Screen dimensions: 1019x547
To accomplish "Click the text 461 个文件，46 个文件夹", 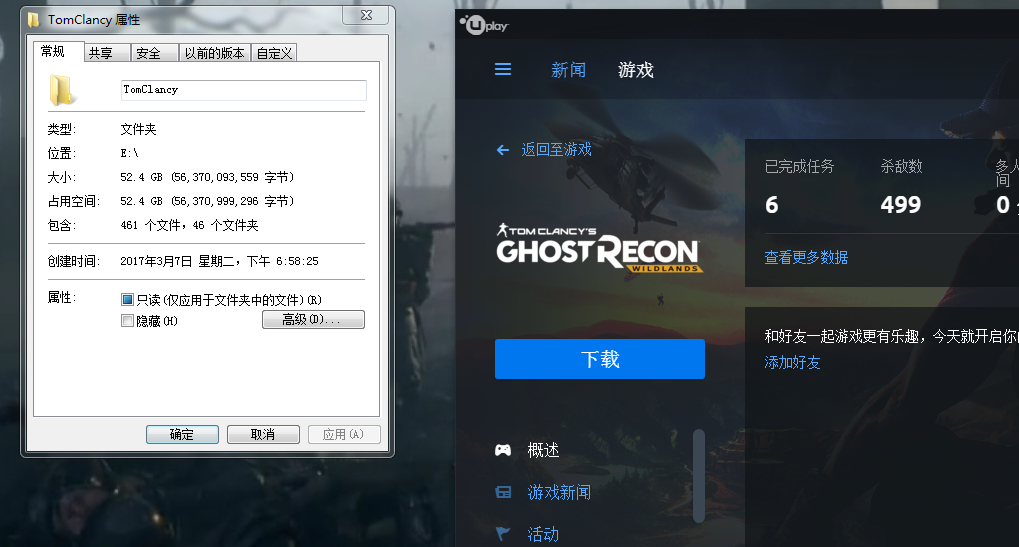I will tap(189, 225).
